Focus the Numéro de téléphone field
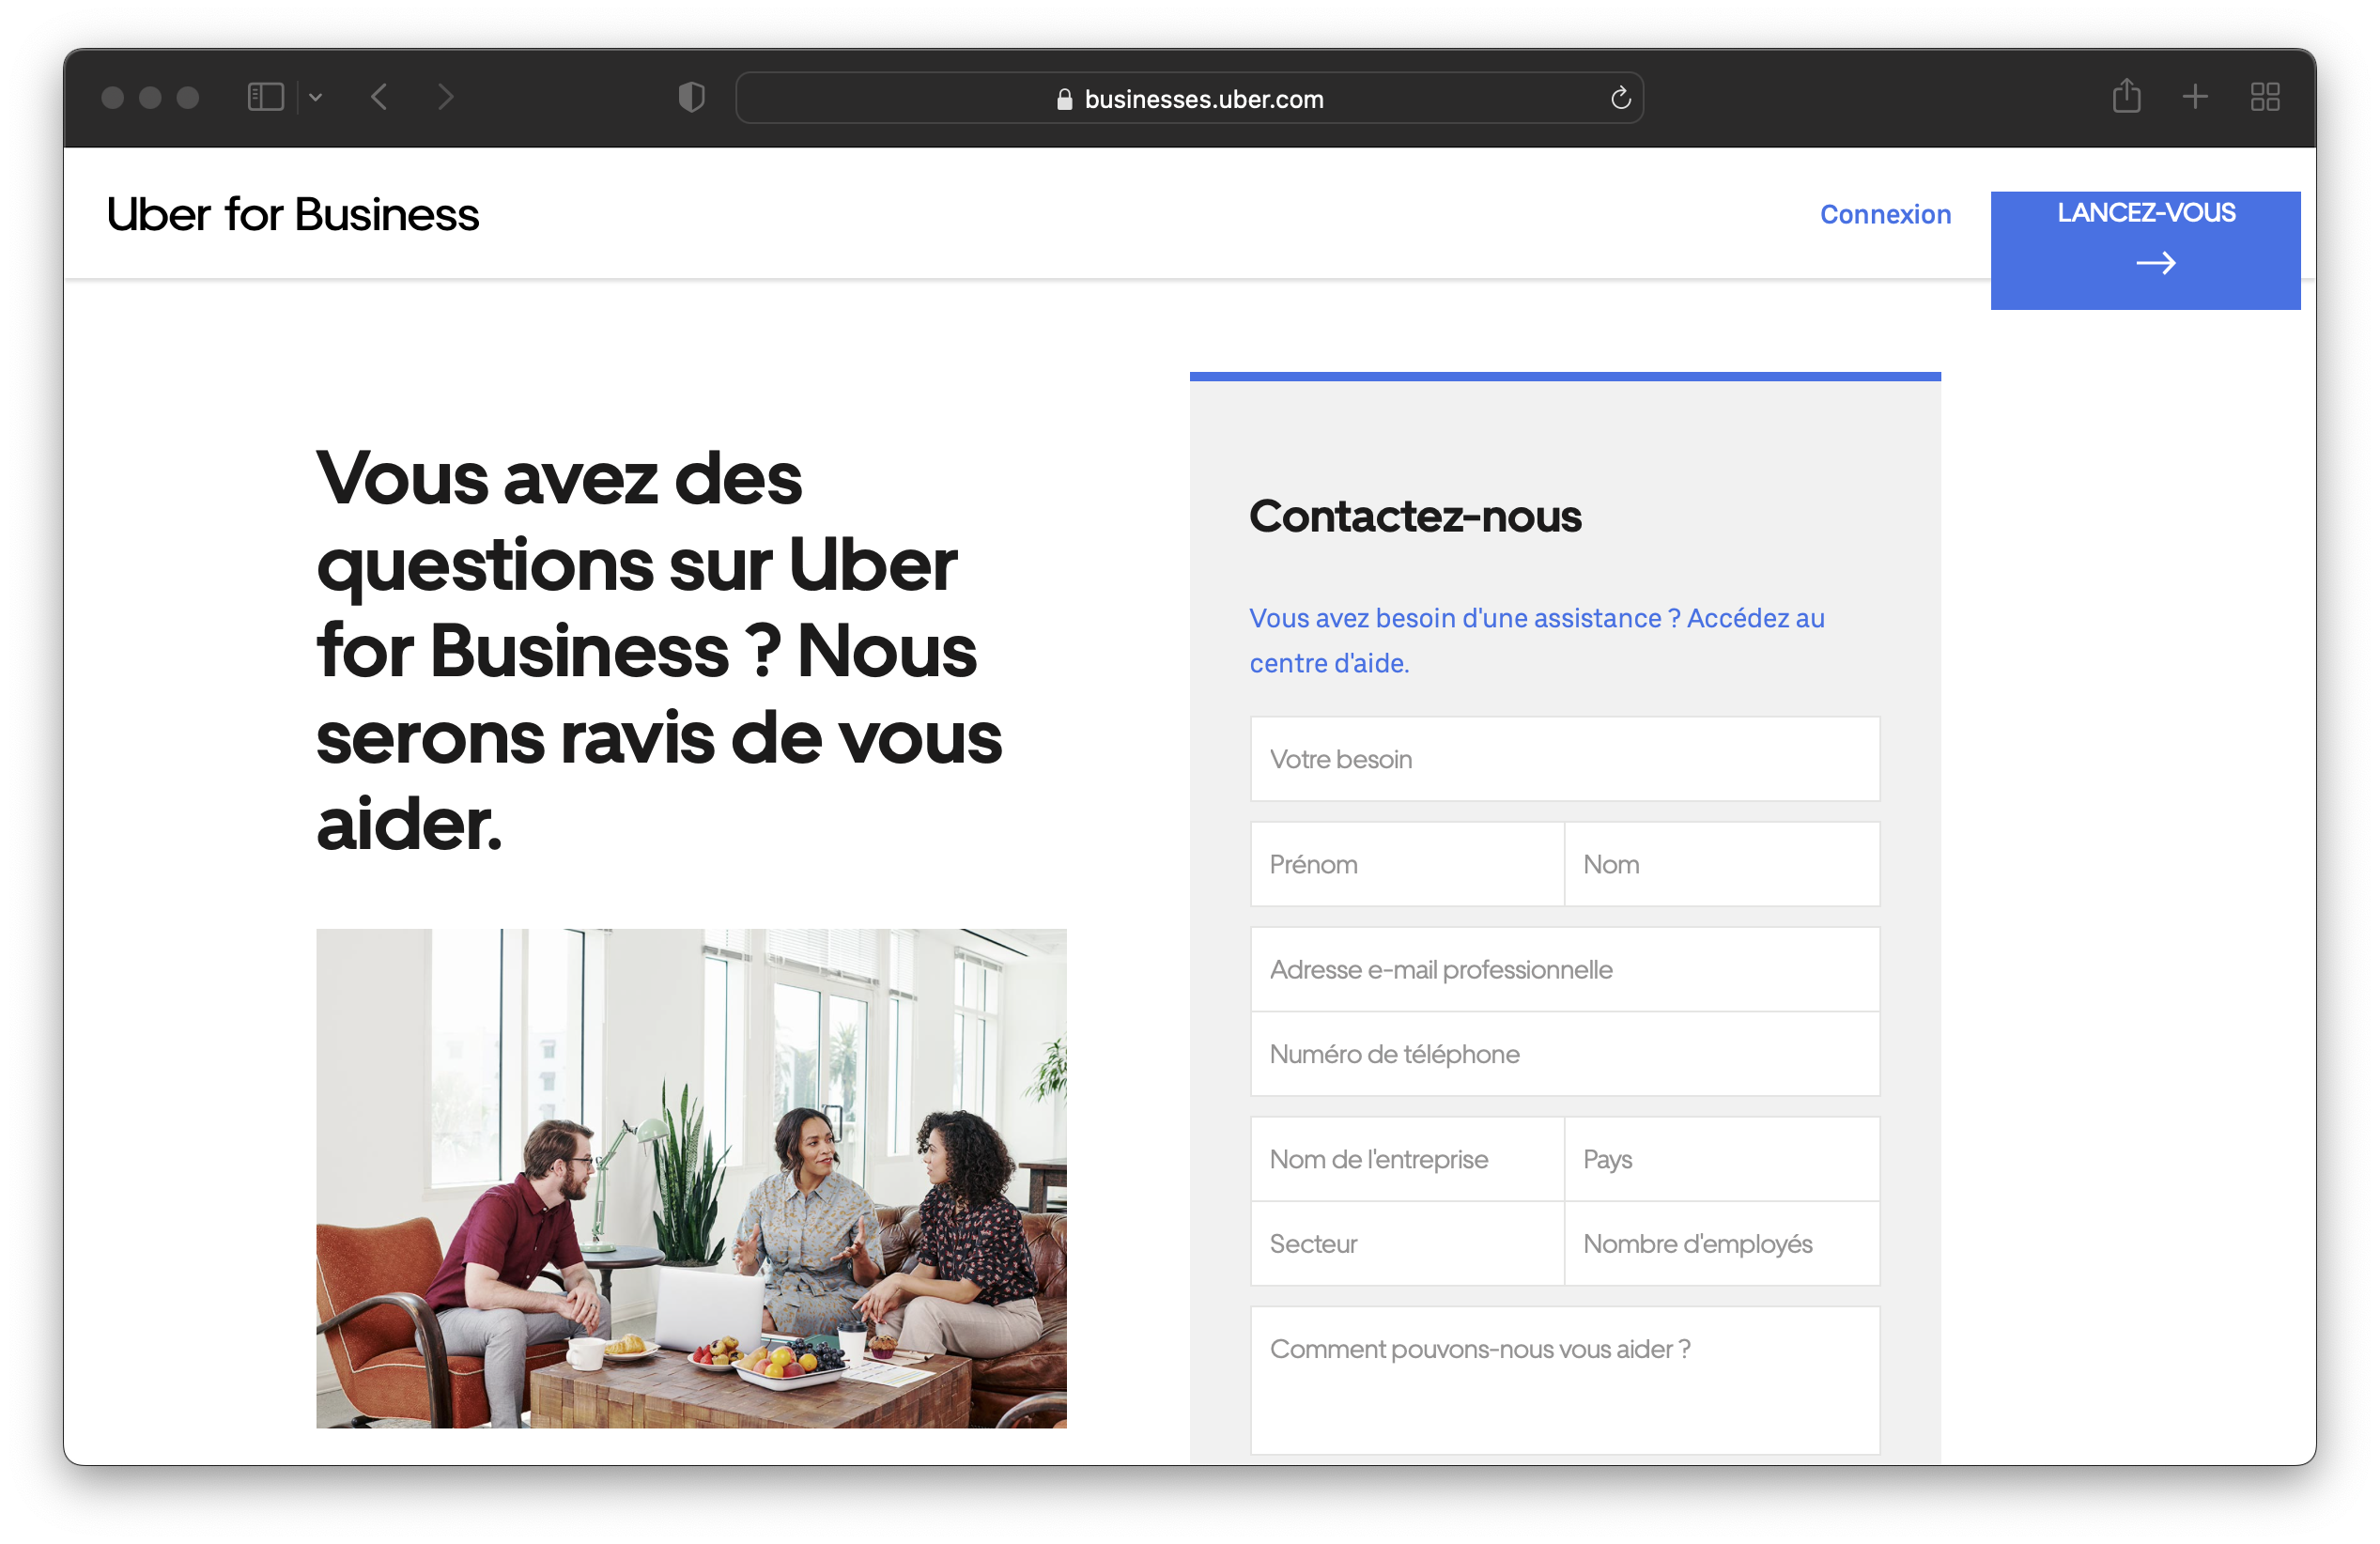Image resolution: width=2380 pixels, height=1544 pixels. [1565, 1054]
